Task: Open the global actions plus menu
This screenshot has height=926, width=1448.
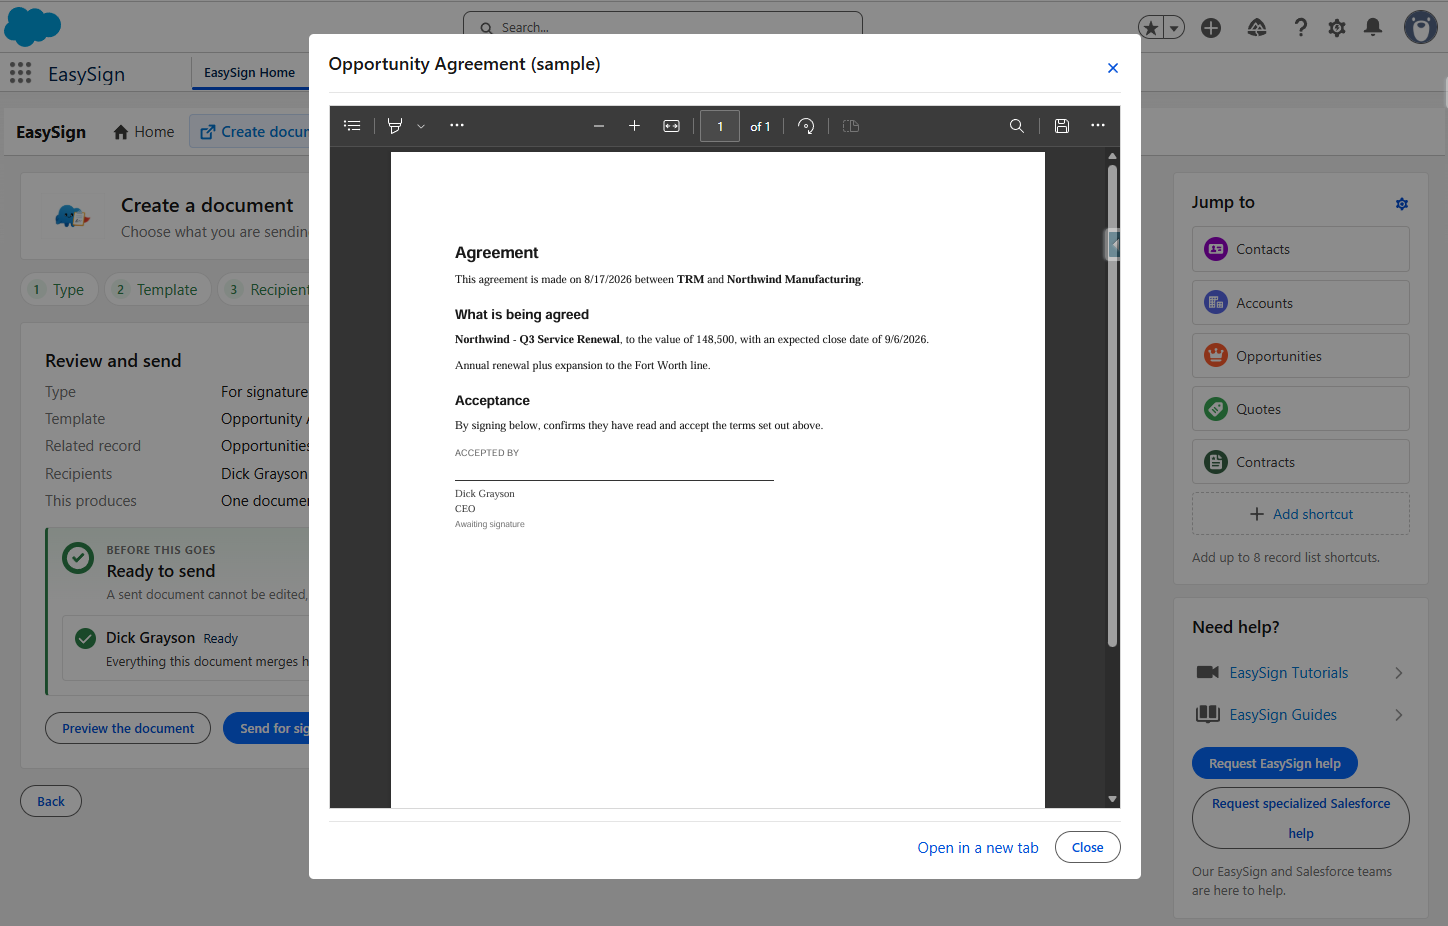Action: click(1211, 28)
